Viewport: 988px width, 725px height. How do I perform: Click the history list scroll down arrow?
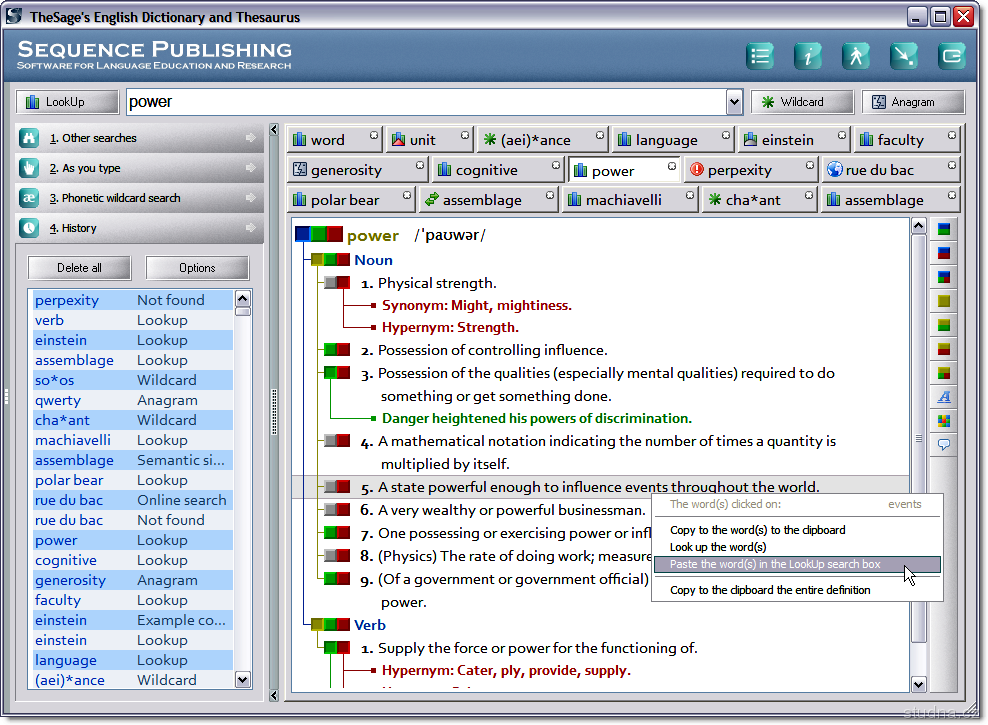point(242,680)
